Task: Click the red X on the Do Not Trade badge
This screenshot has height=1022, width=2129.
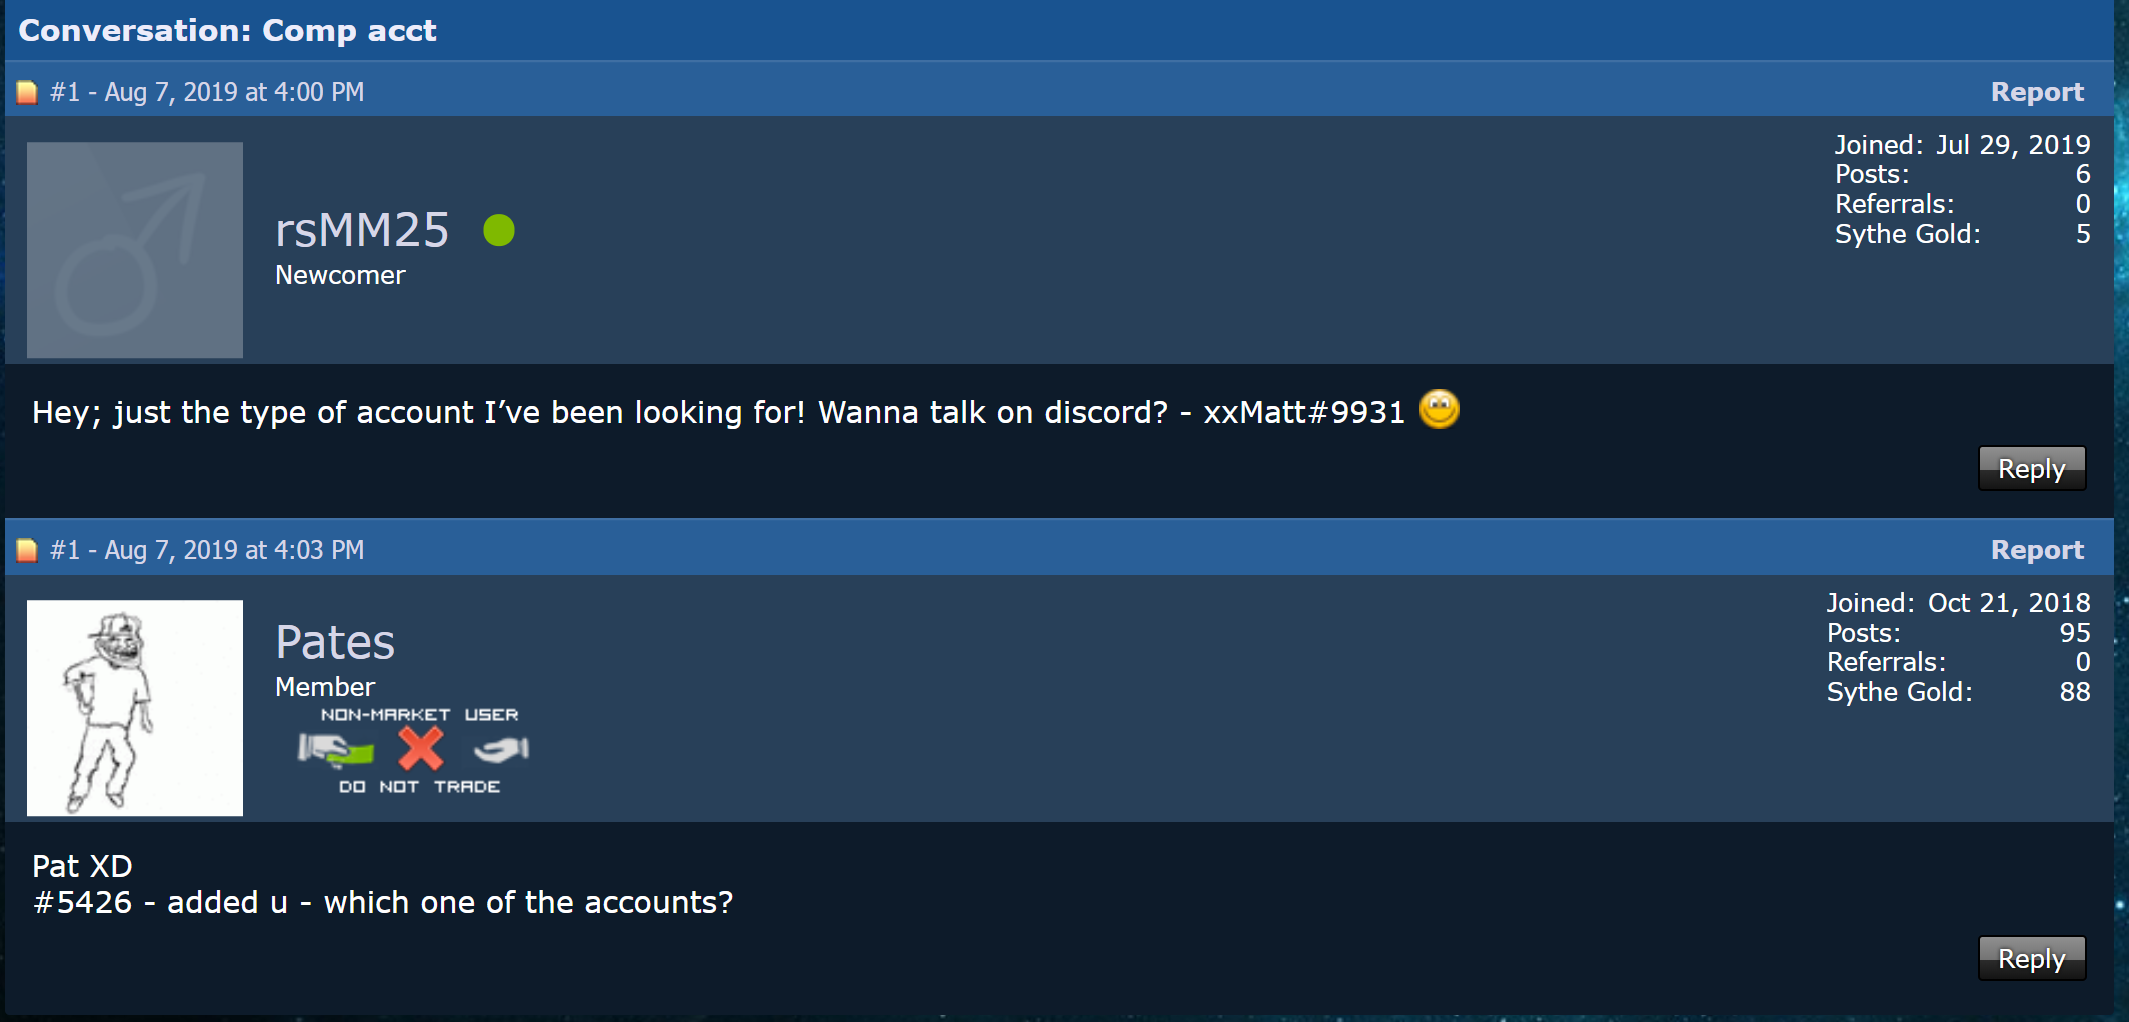Action: pos(421,748)
